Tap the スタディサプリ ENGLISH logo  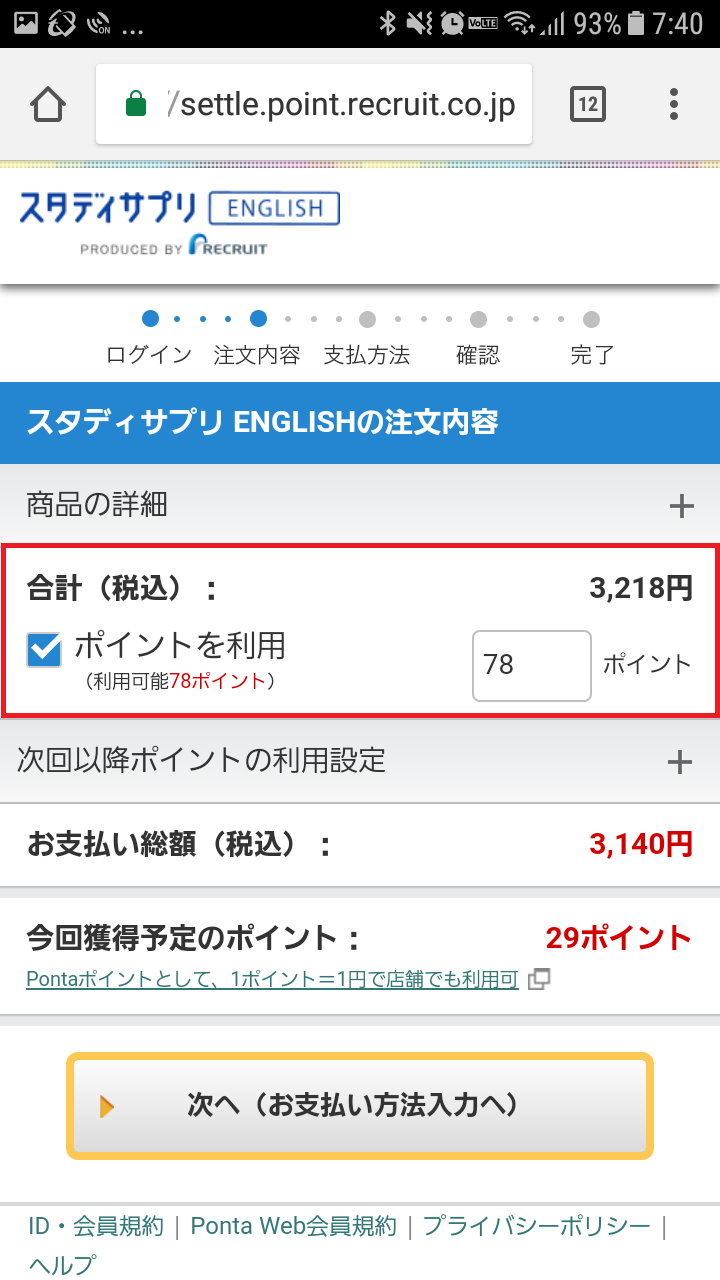(179, 222)
